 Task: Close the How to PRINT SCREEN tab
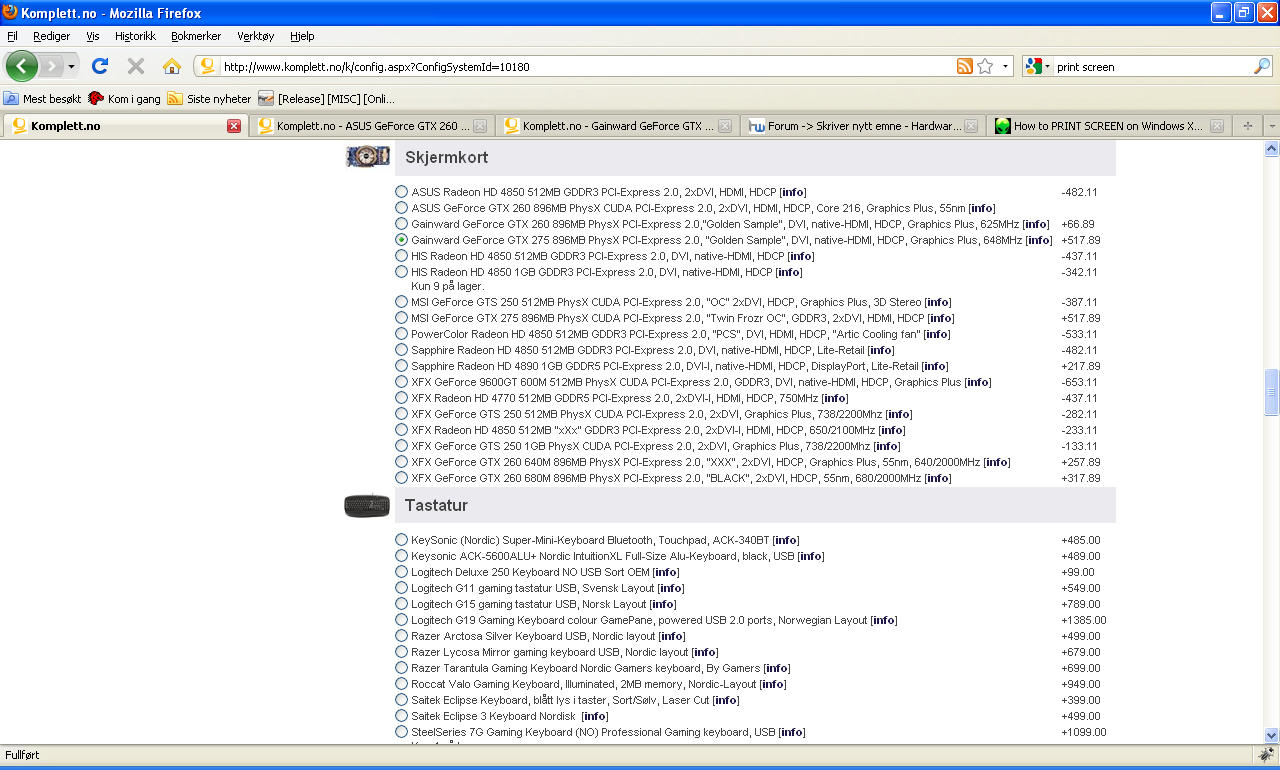(1217, 126)
